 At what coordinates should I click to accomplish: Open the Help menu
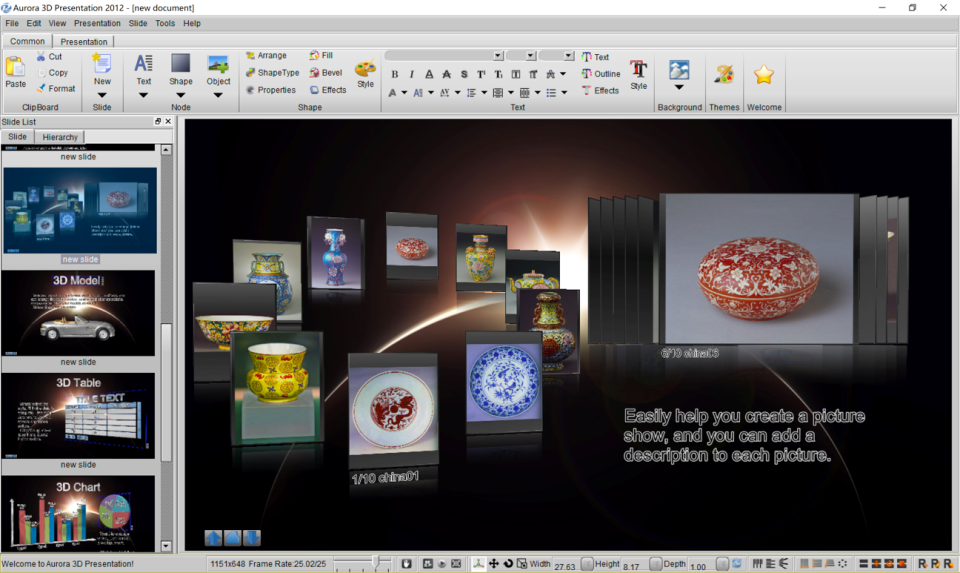pyautogui.click(x=192, y=23)
